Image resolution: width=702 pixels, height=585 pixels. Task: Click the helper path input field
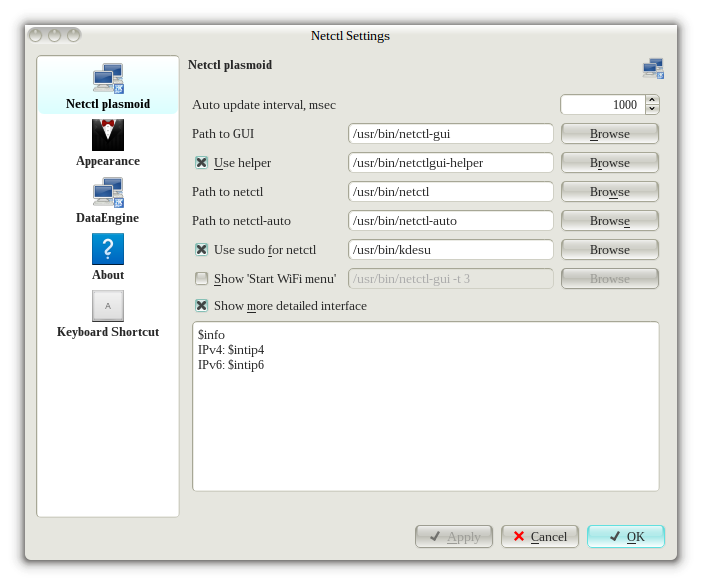(x=450, y=162)
